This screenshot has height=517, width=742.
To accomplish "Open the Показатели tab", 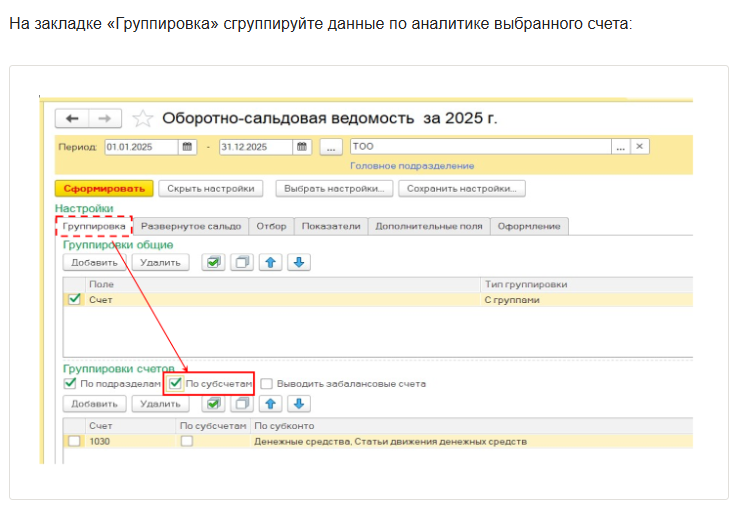I will (331, 226).
